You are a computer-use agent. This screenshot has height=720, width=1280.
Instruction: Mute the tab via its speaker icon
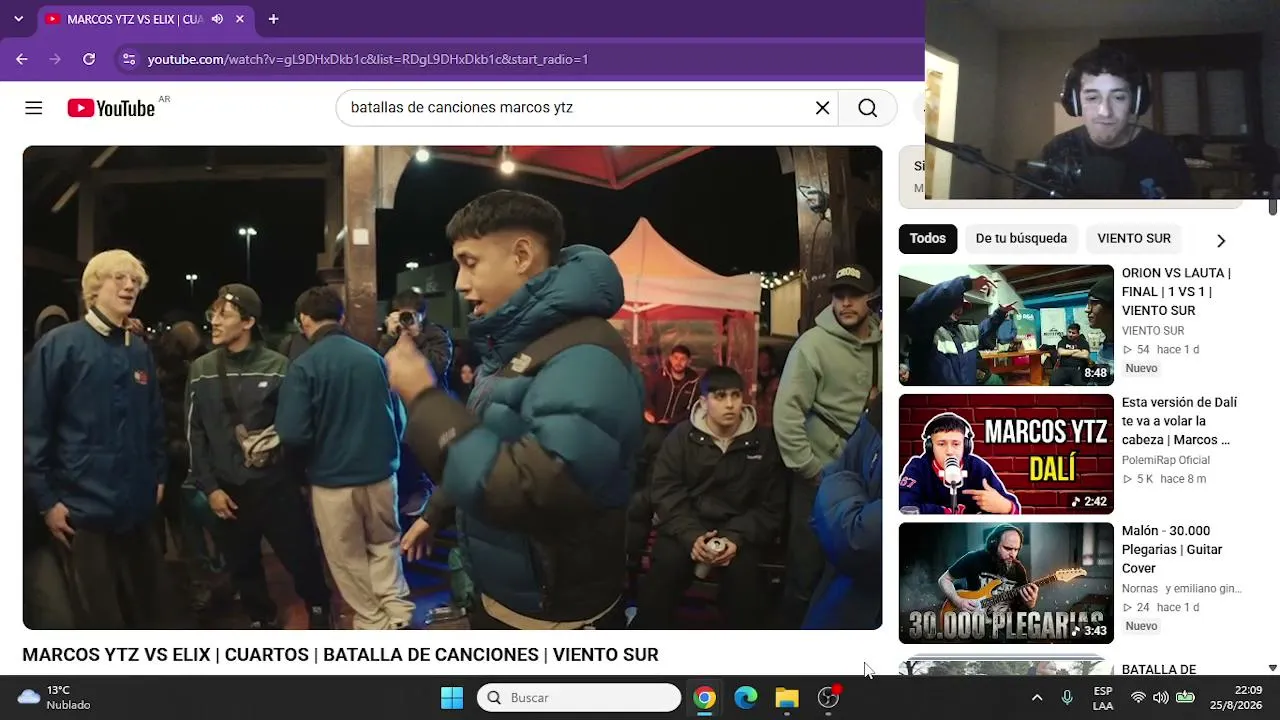(x=217, y=19)
